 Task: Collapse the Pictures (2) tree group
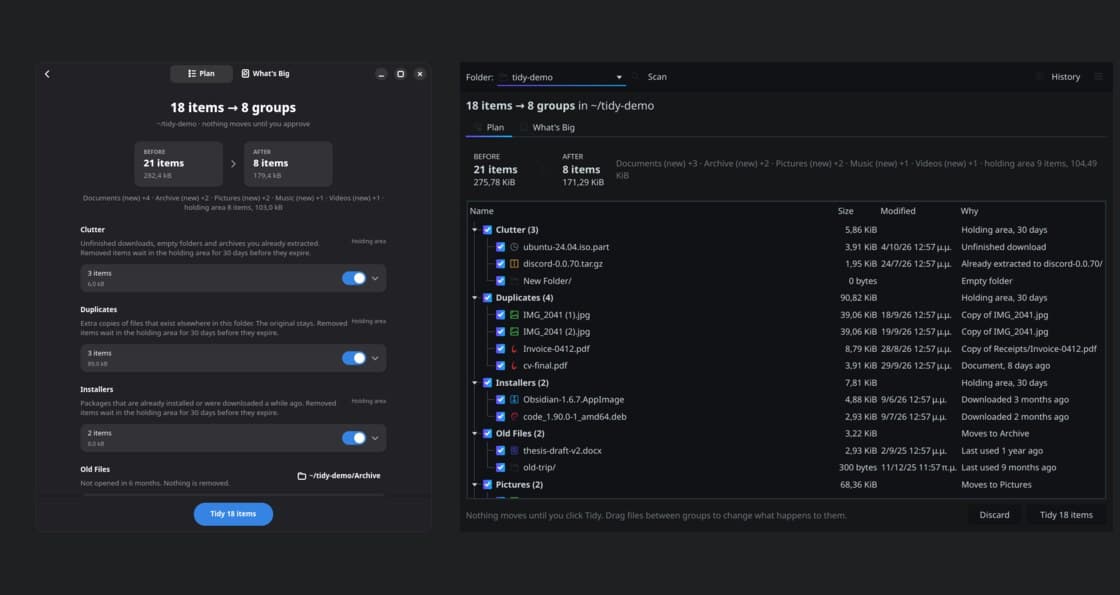(x=474, y=484)
